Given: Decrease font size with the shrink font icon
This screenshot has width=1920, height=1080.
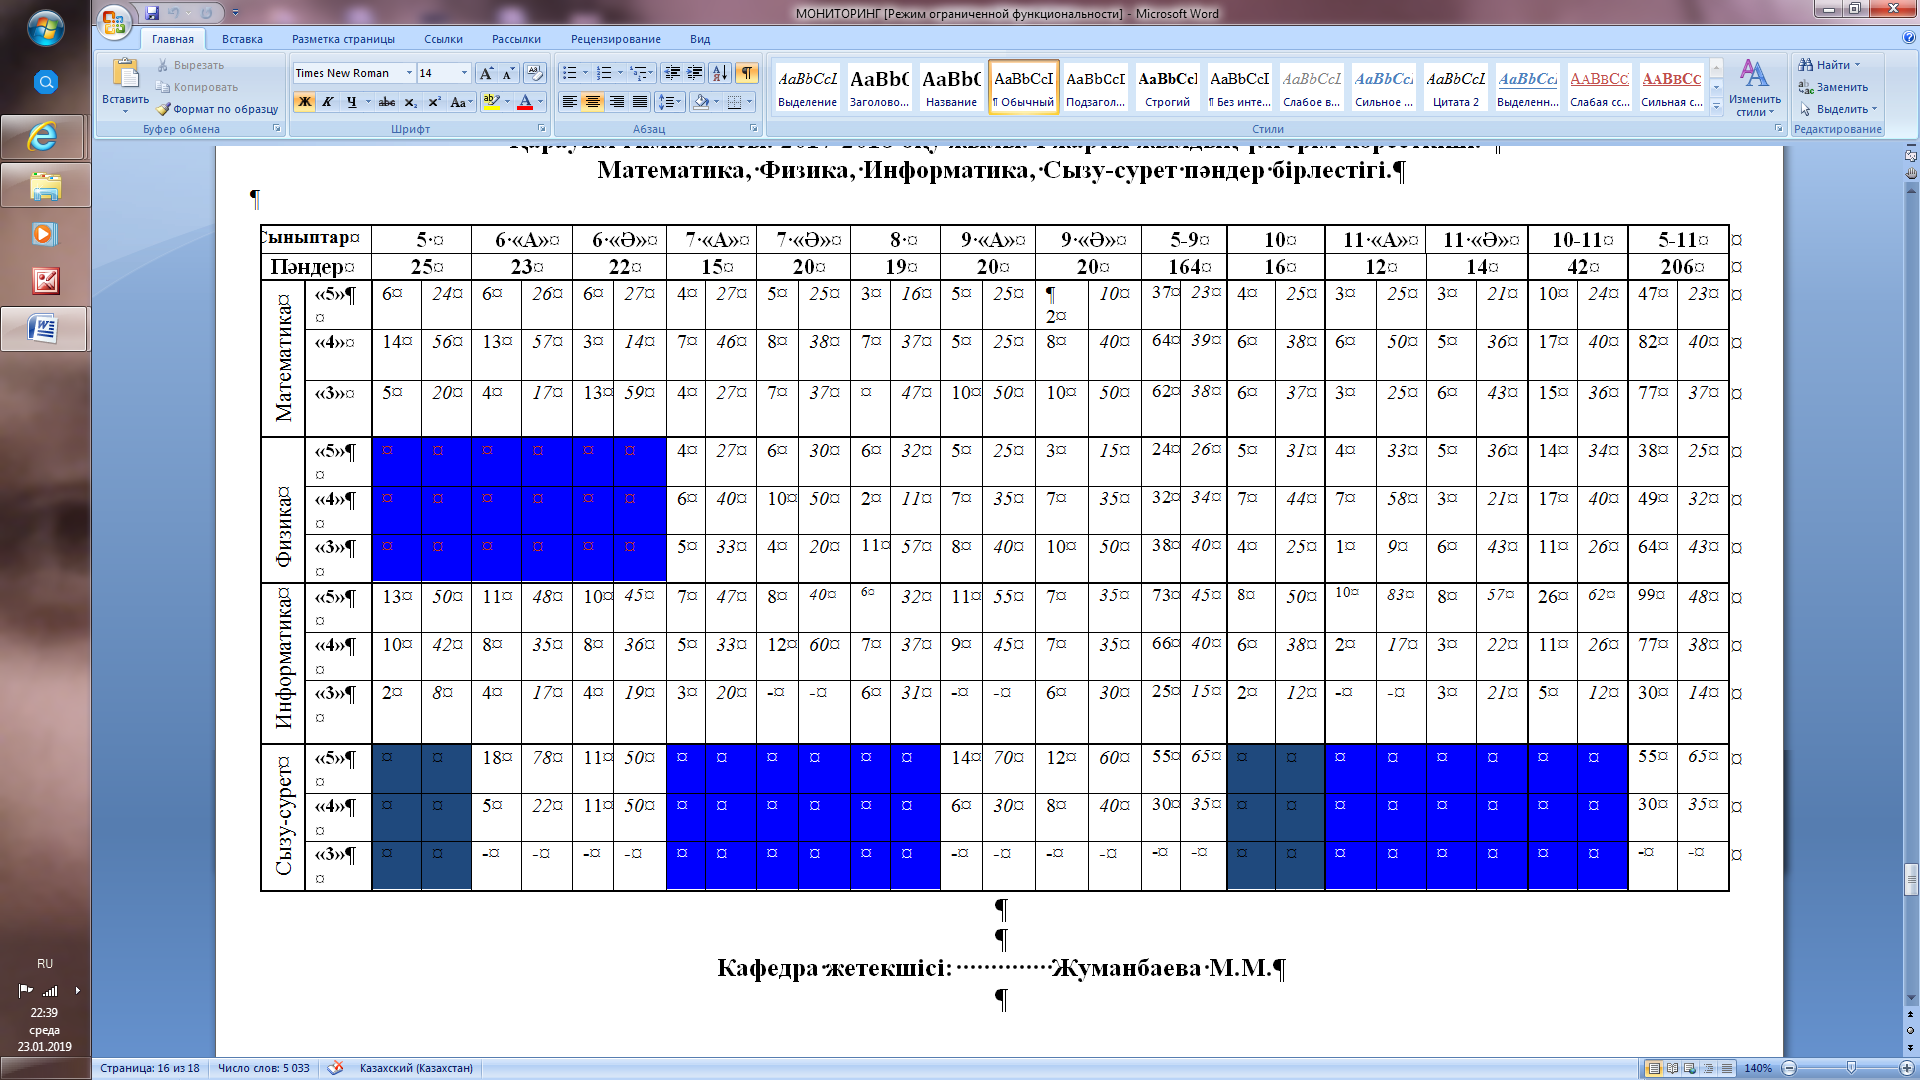Looking at the screenshot, I should 508,73.
